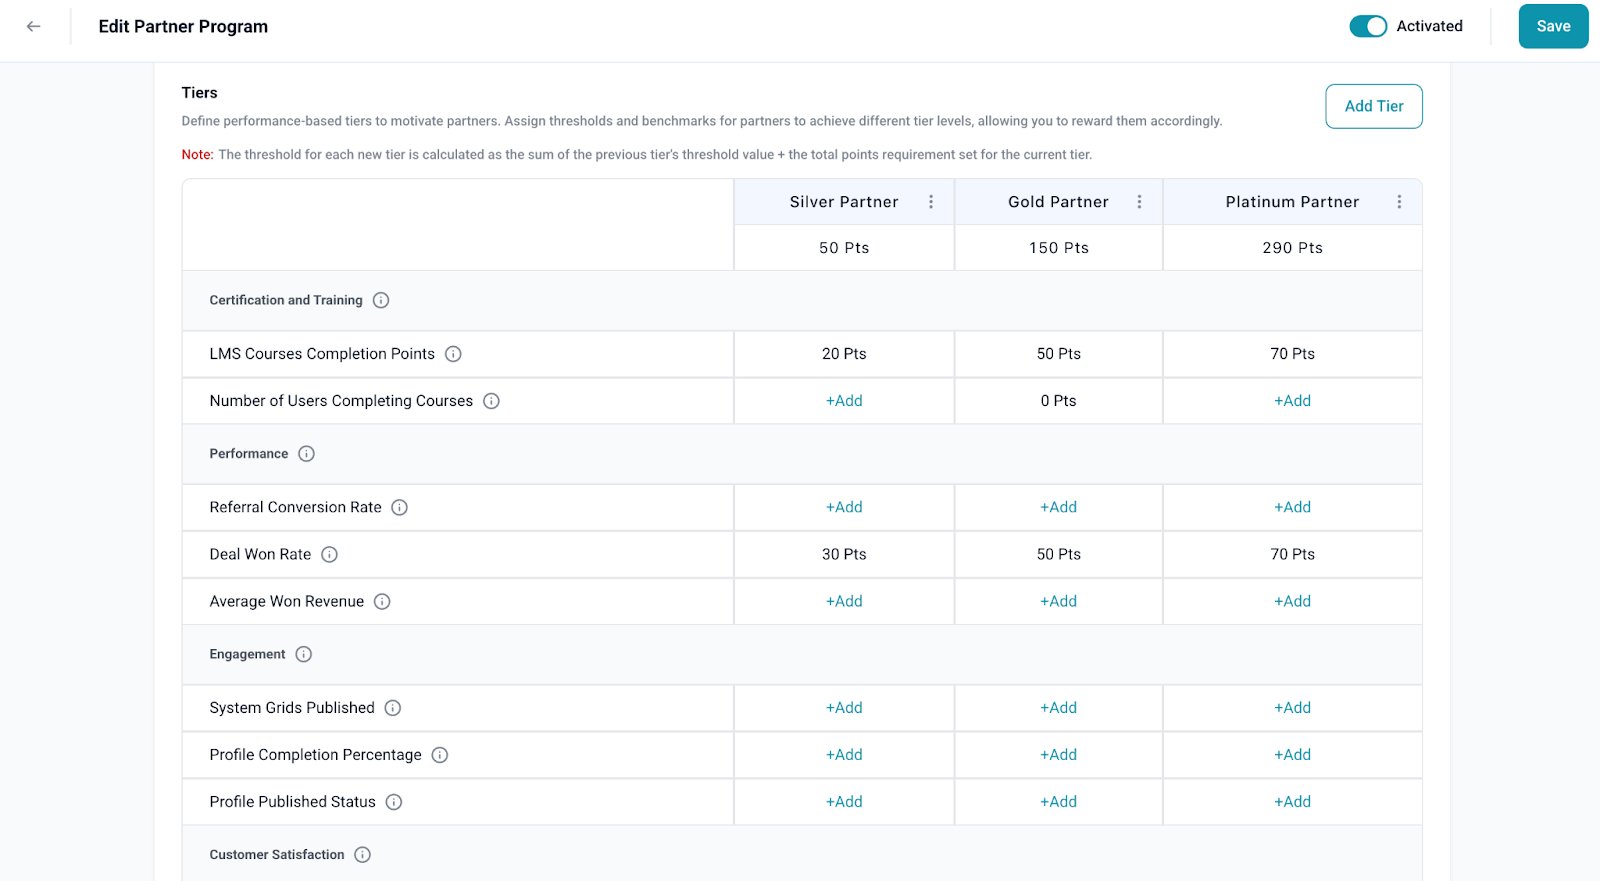Click info icon next to Performance heading

tap(306, 454)
